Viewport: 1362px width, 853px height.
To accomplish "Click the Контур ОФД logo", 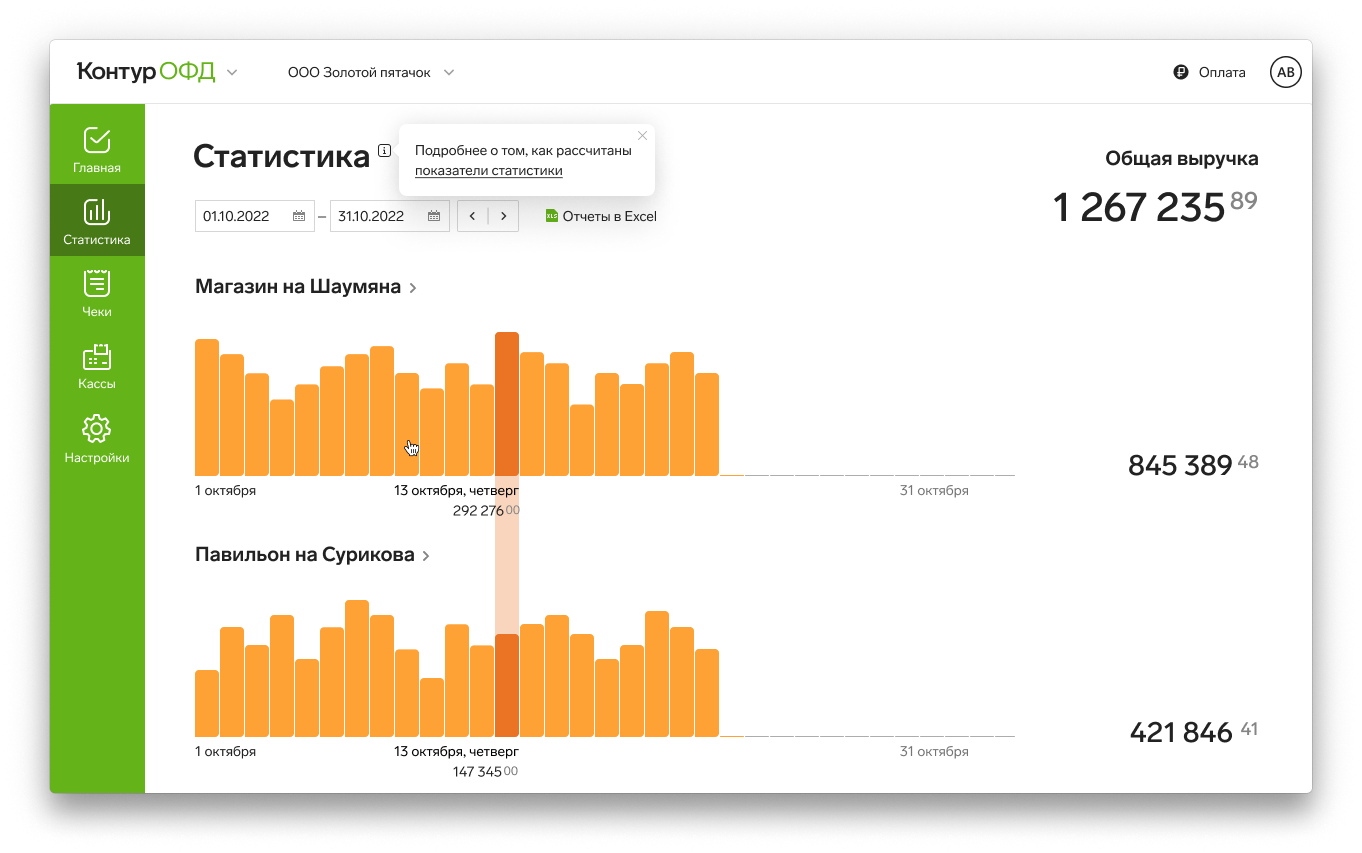I will [146, 72].
